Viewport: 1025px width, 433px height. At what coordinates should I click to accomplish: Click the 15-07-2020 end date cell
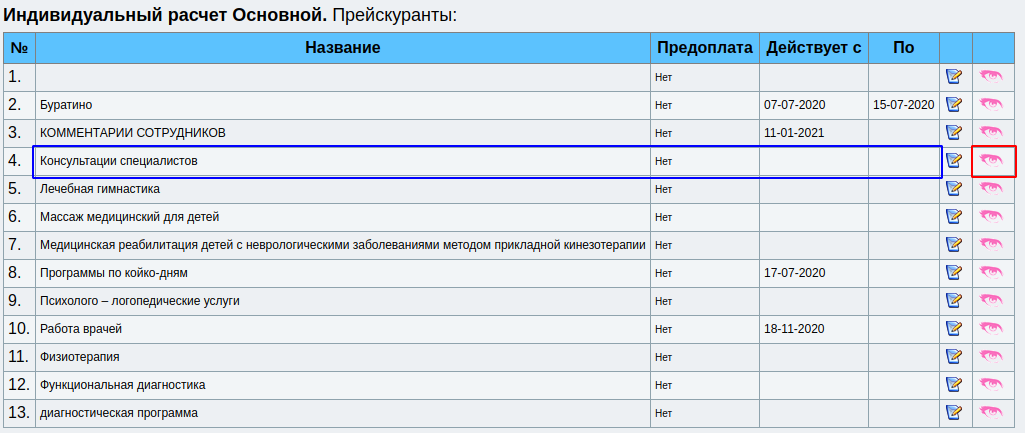pos(903,104)
